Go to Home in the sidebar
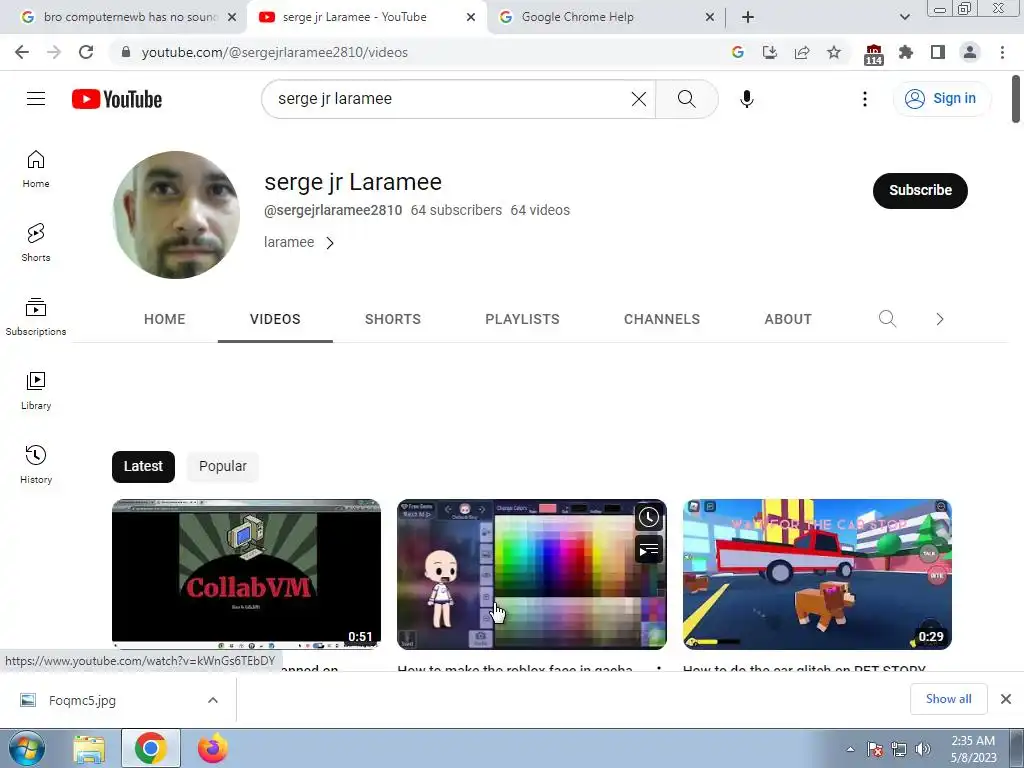Screen dimensions: 1024x768 coord(36,169)
